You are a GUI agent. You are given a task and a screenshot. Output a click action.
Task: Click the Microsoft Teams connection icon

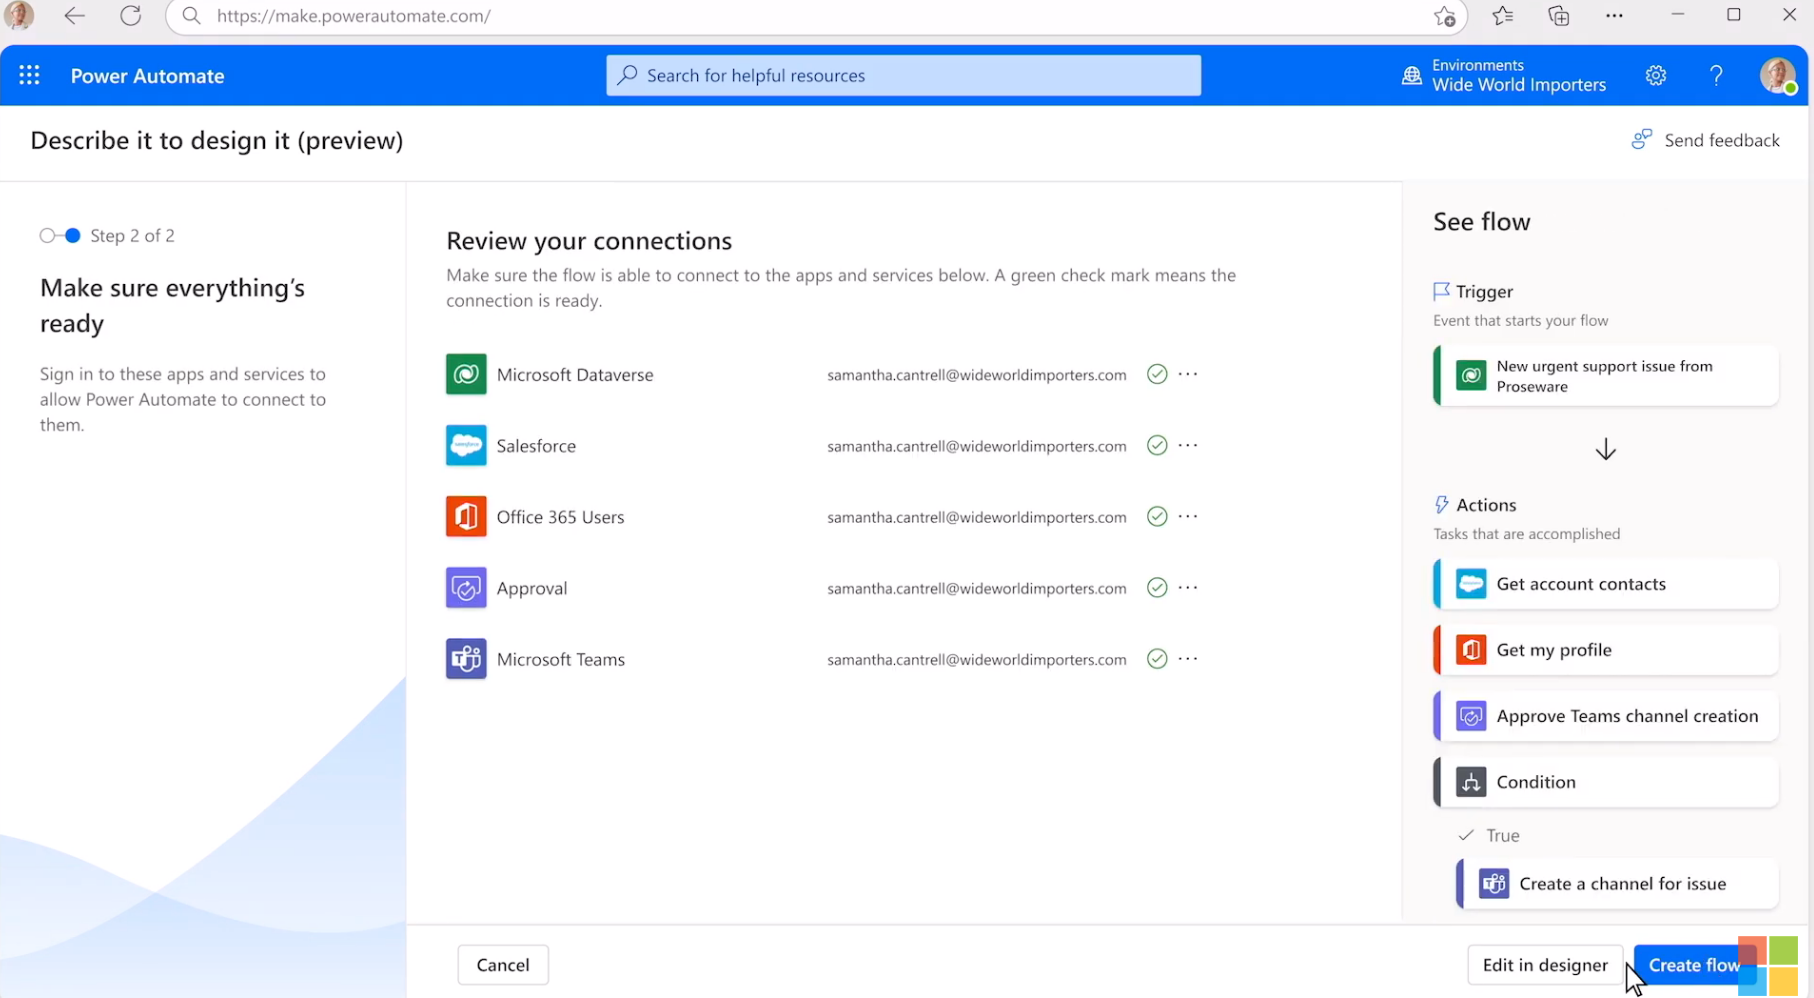(466, 659)
